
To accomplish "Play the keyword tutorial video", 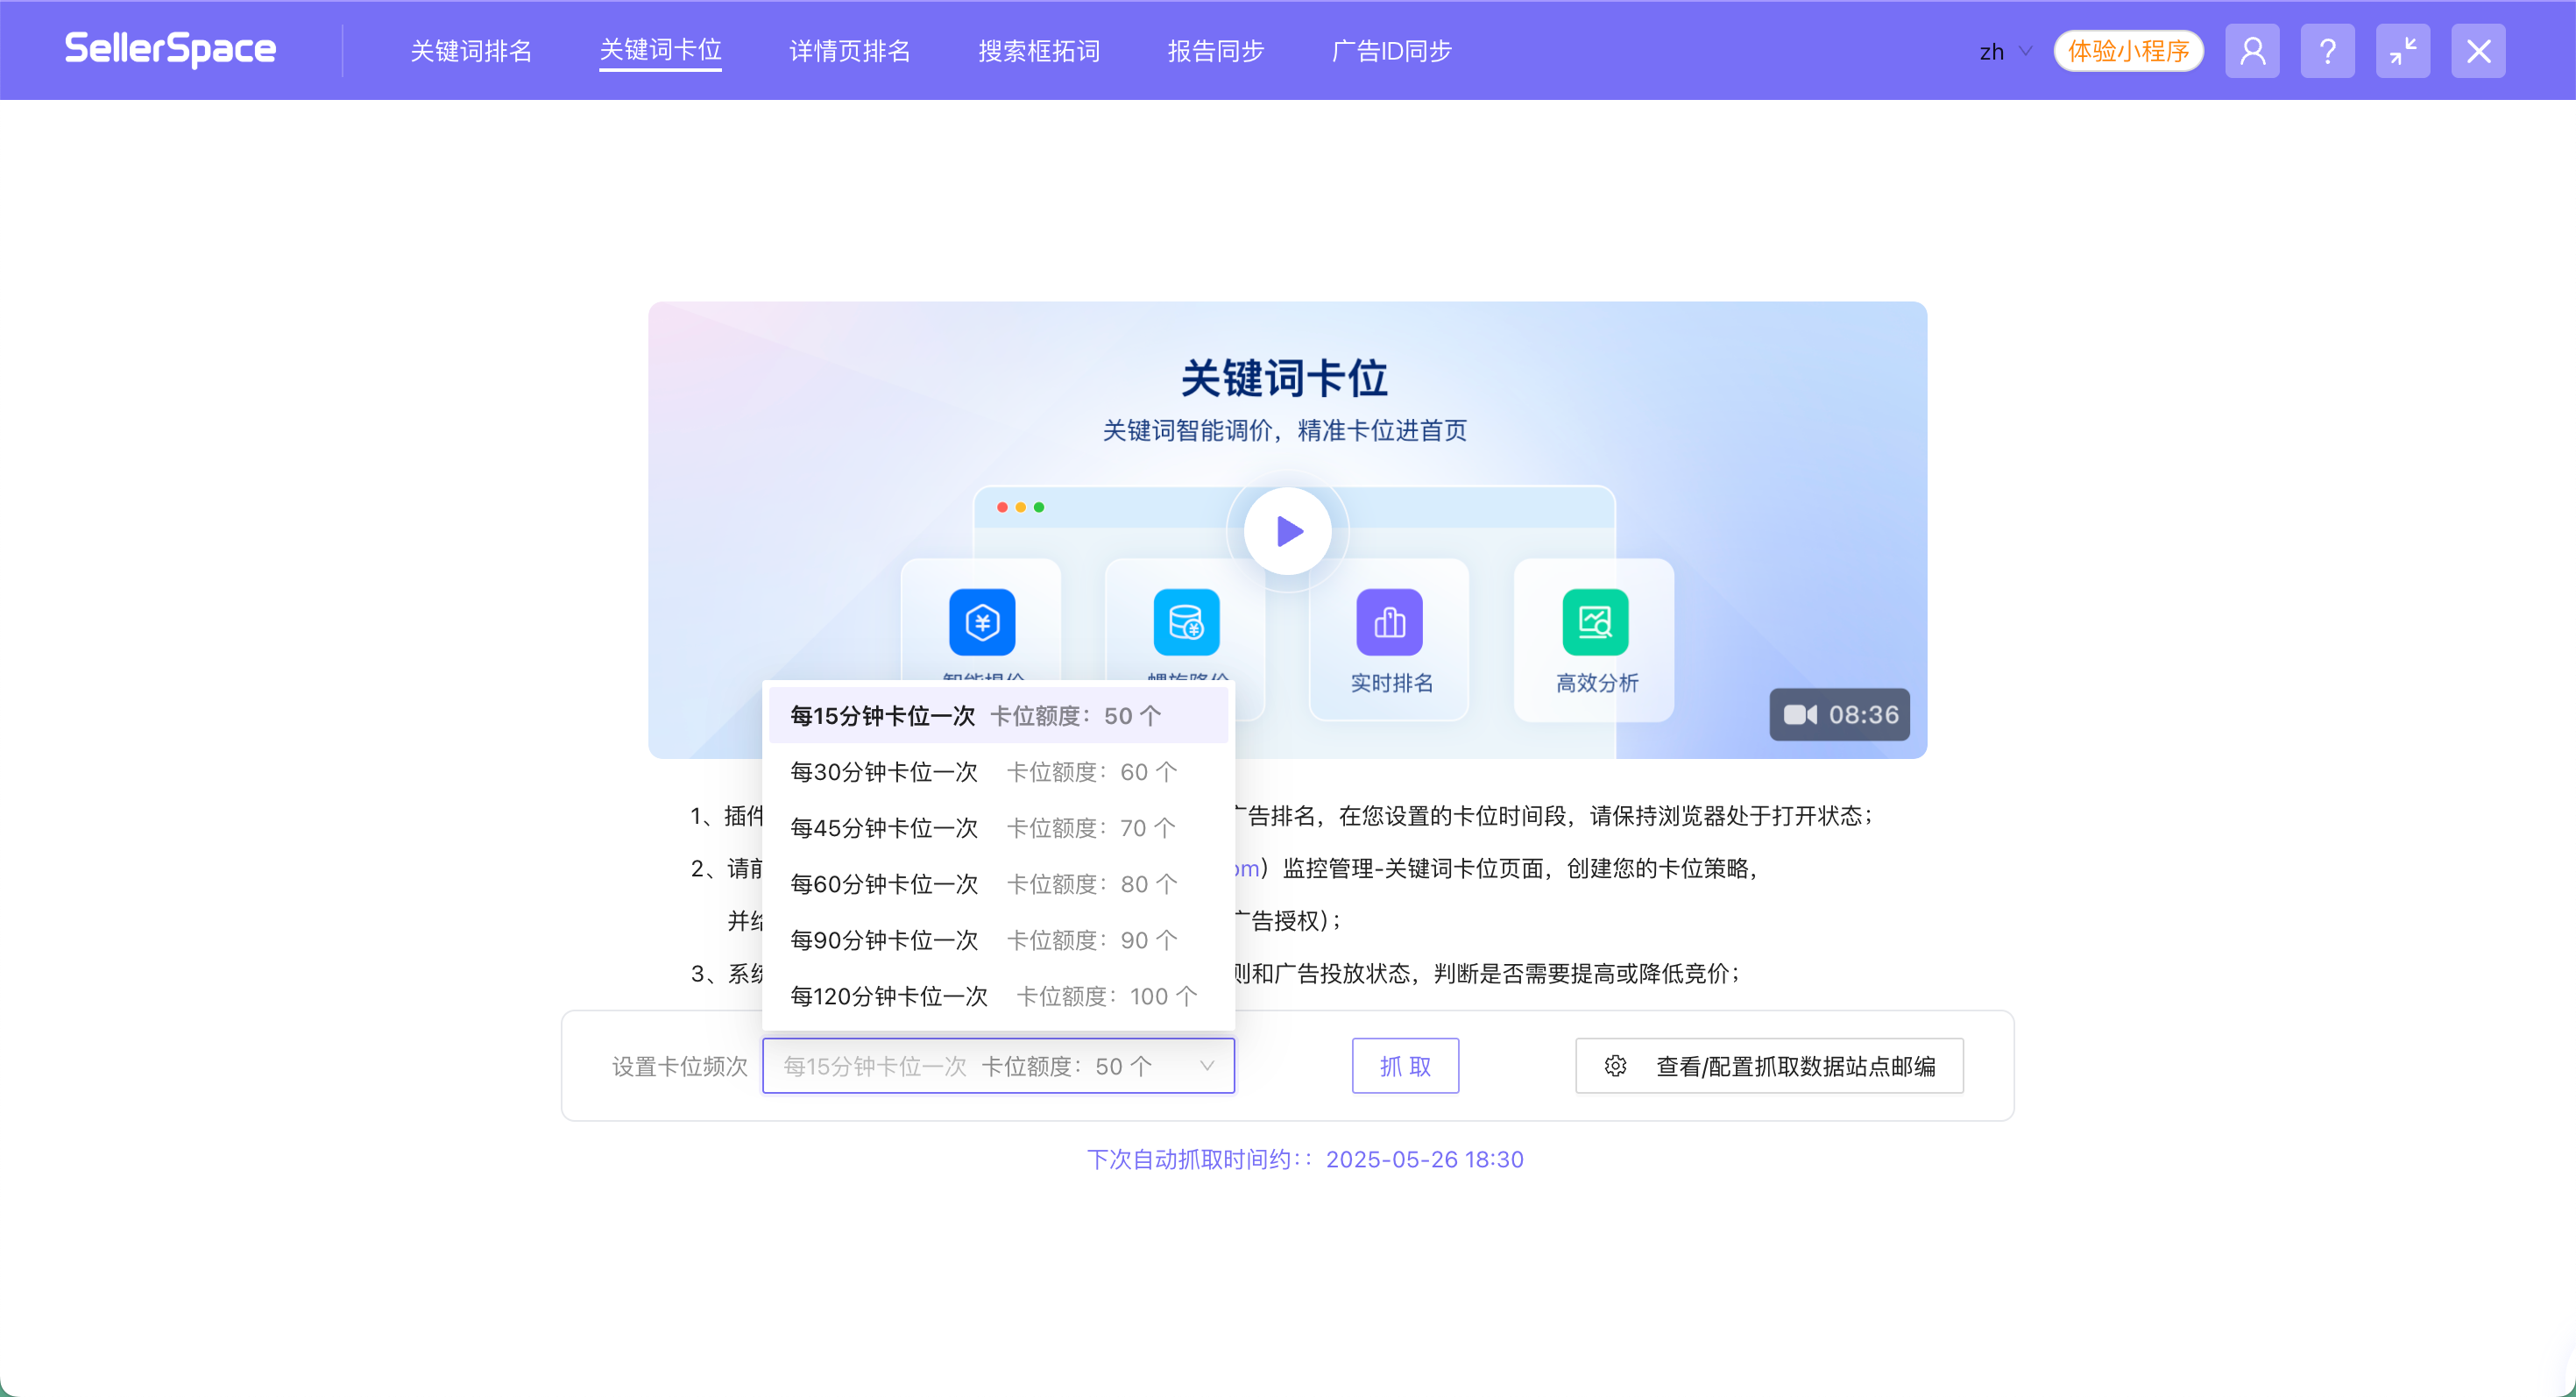I will [x=1288, y=531].
